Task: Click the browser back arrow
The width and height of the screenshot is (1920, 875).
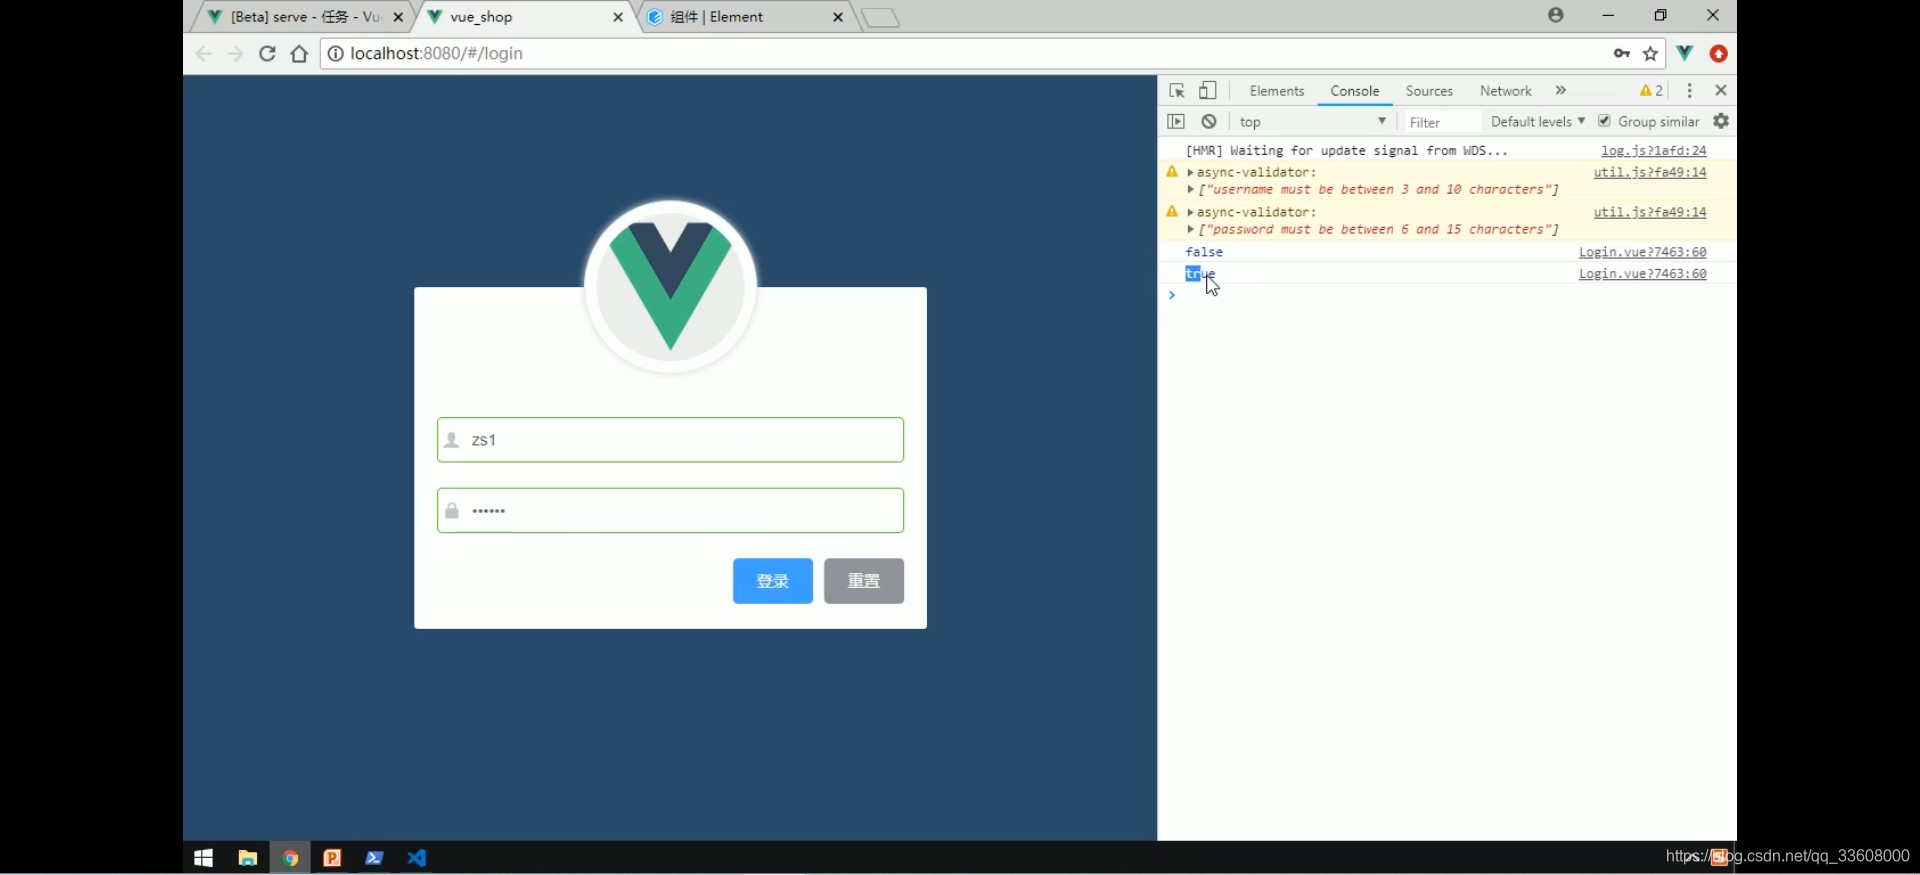Action: pyautogui.click(x=204, y=54)
